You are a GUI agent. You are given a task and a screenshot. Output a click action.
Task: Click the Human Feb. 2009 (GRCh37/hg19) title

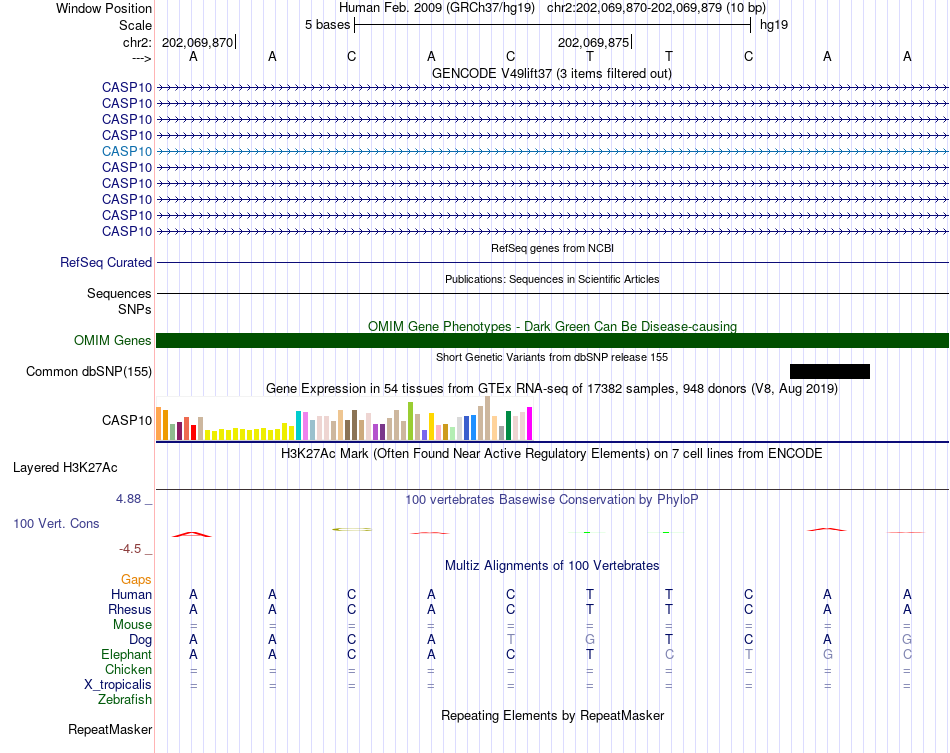pyautogui.click(x=437, y=8)
